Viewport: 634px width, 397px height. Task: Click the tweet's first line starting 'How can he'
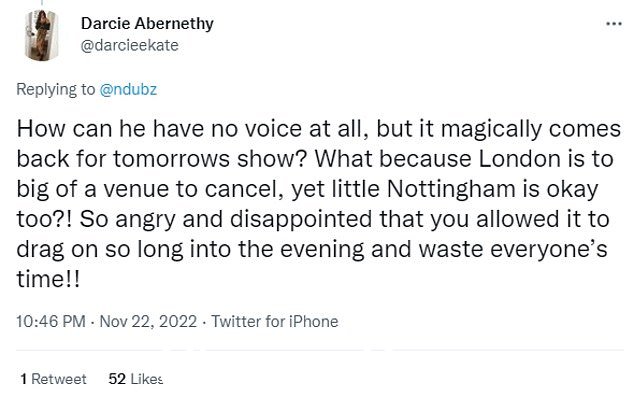pos(319,129)
